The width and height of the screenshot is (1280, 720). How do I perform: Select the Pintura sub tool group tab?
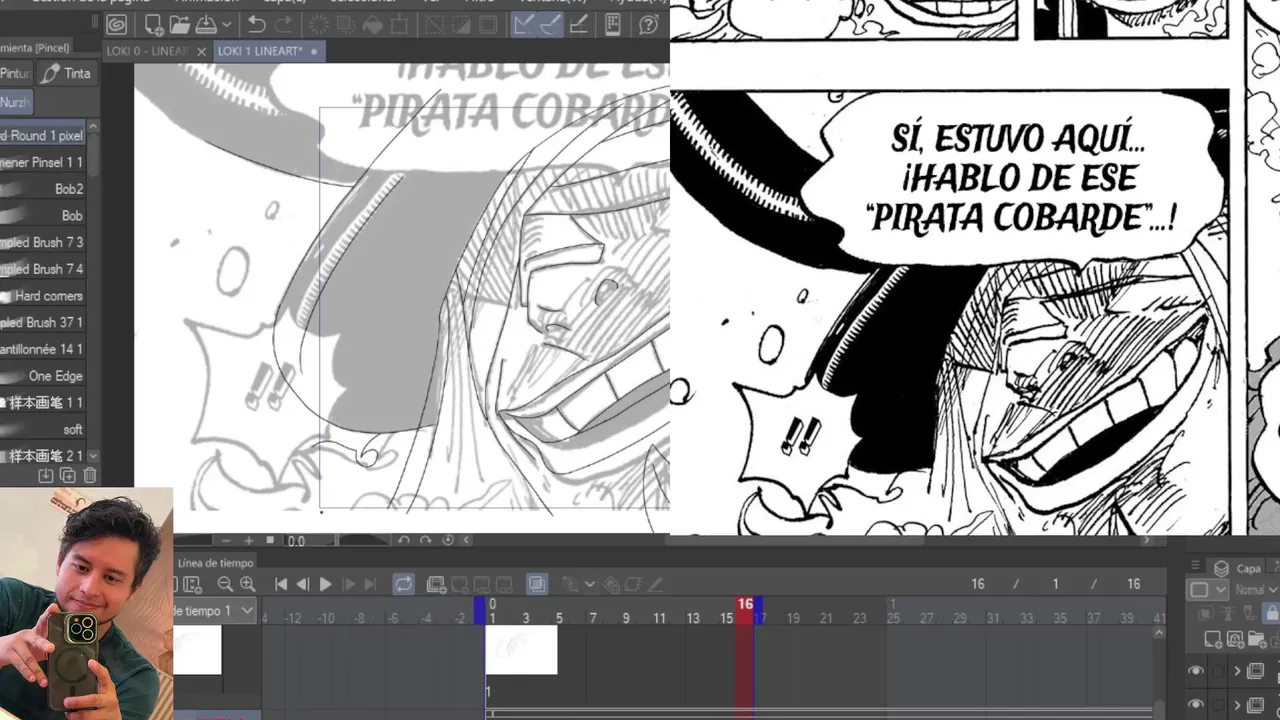(16, 74)
